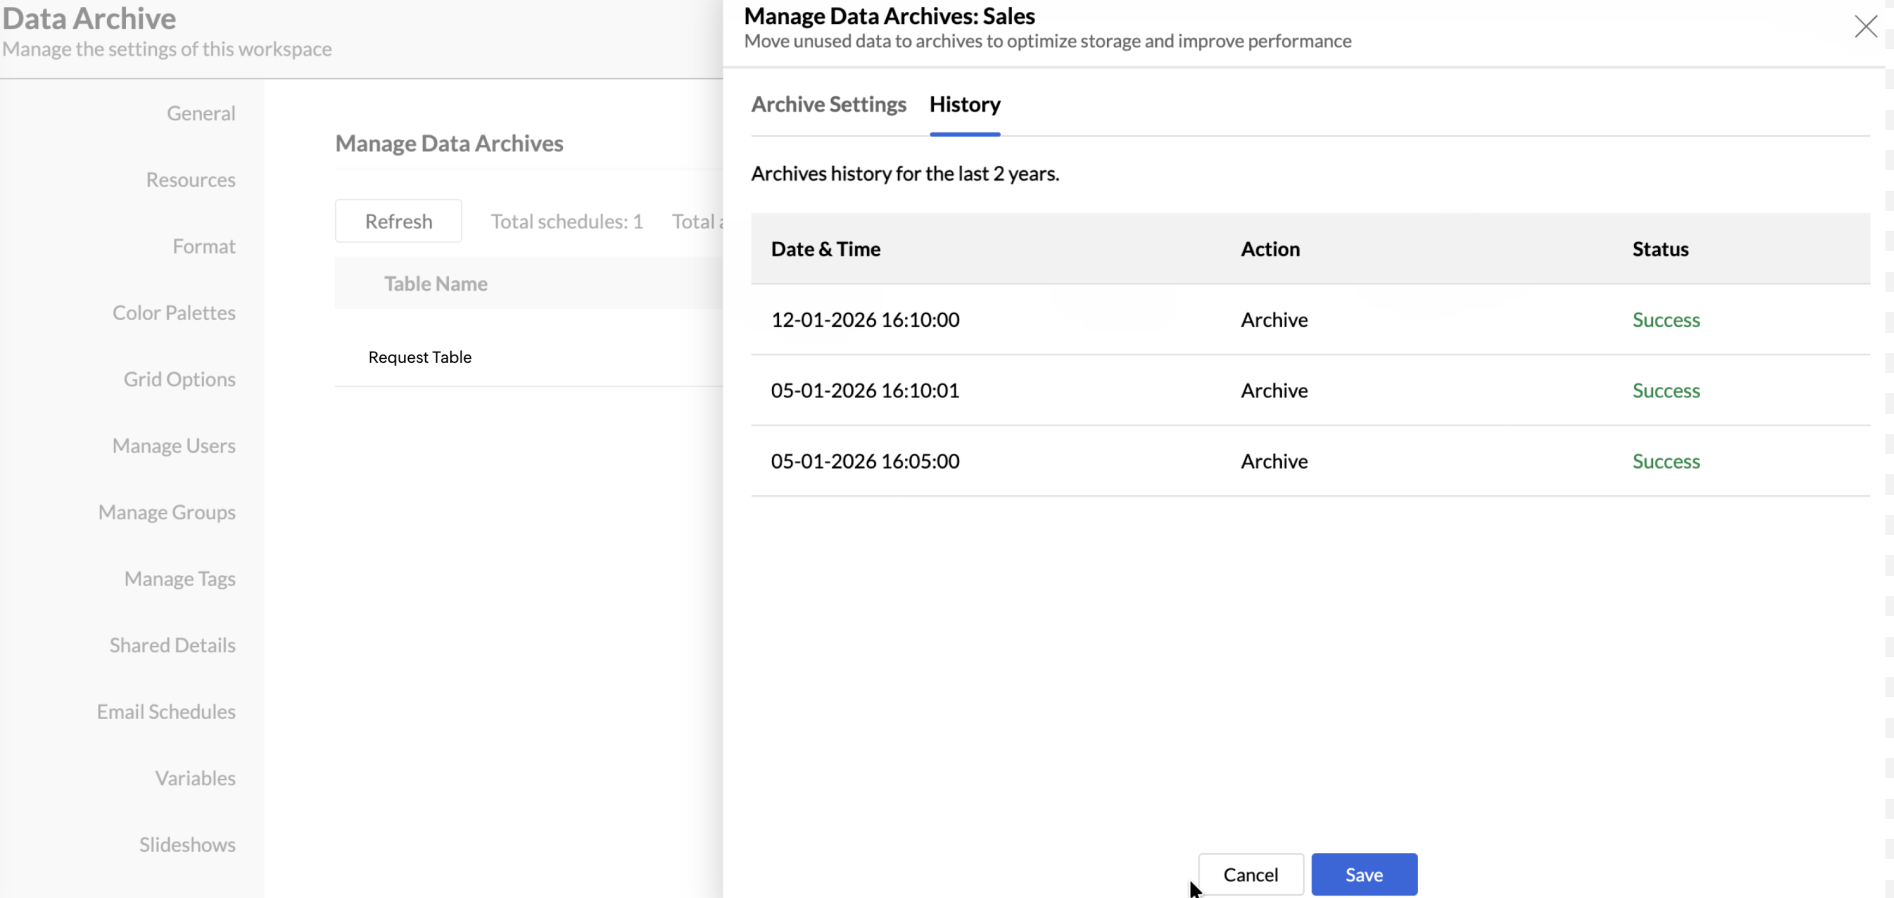Open Color Palettes settings

point(174,313)
